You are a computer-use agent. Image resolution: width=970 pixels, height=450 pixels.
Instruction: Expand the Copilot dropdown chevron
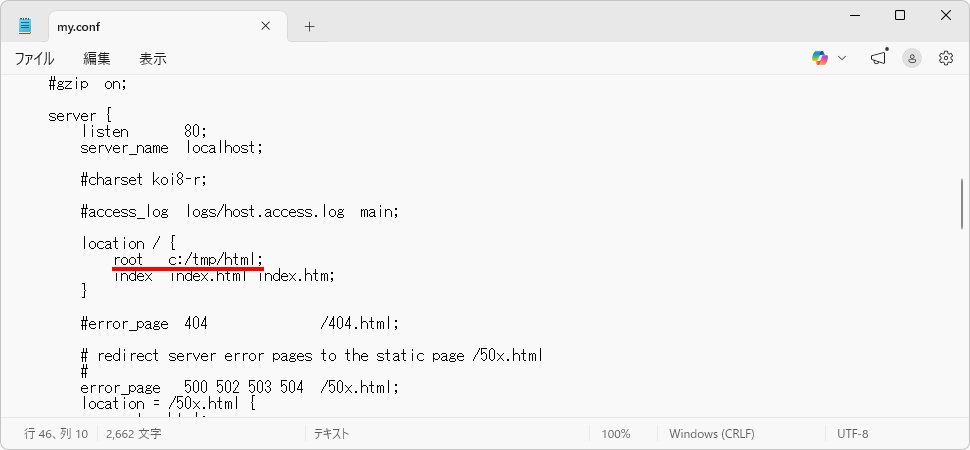pos(842,58)
